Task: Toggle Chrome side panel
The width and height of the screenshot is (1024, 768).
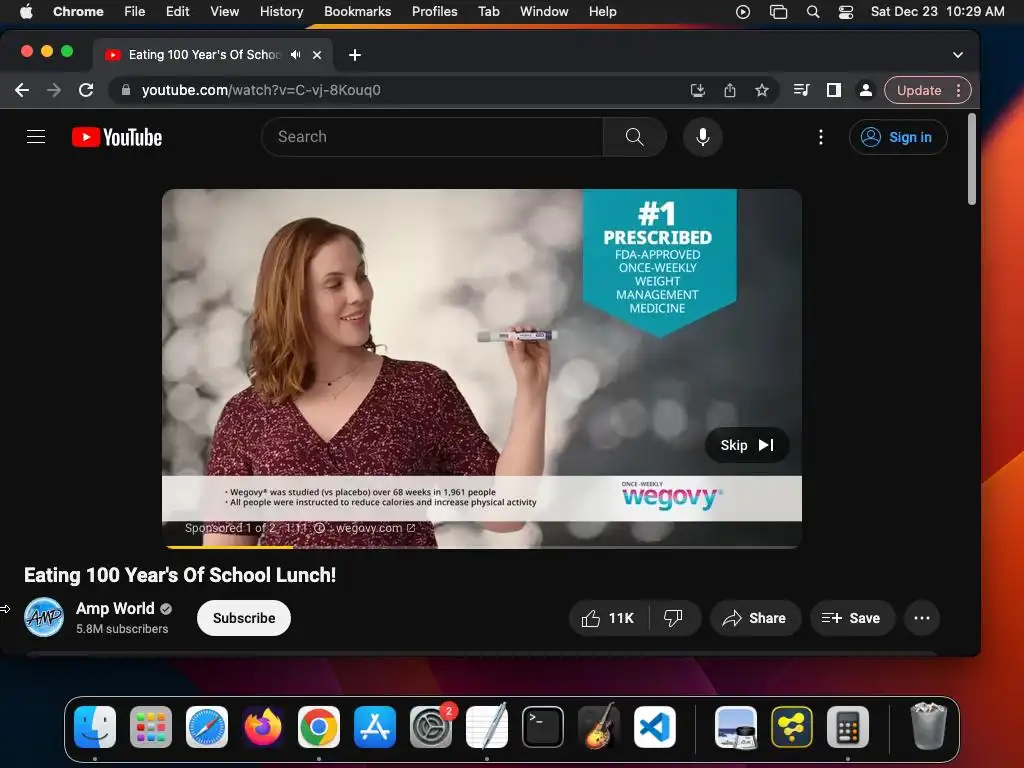Action: coord(834,90)
